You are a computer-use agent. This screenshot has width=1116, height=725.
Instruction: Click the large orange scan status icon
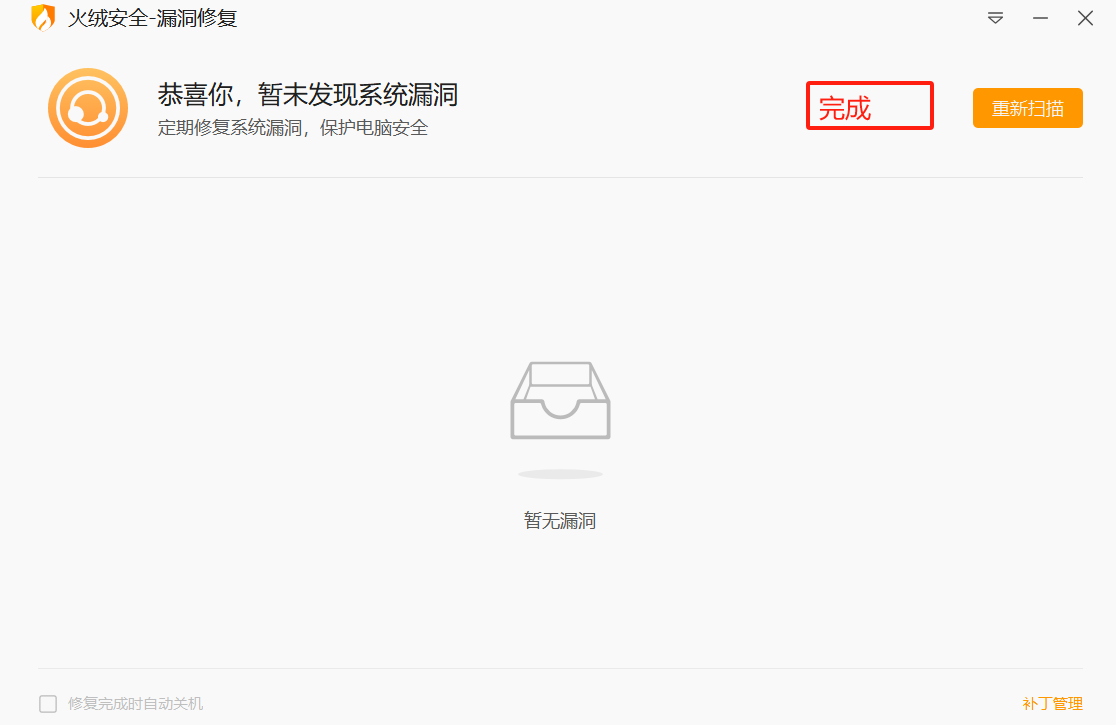coord(88,108)
